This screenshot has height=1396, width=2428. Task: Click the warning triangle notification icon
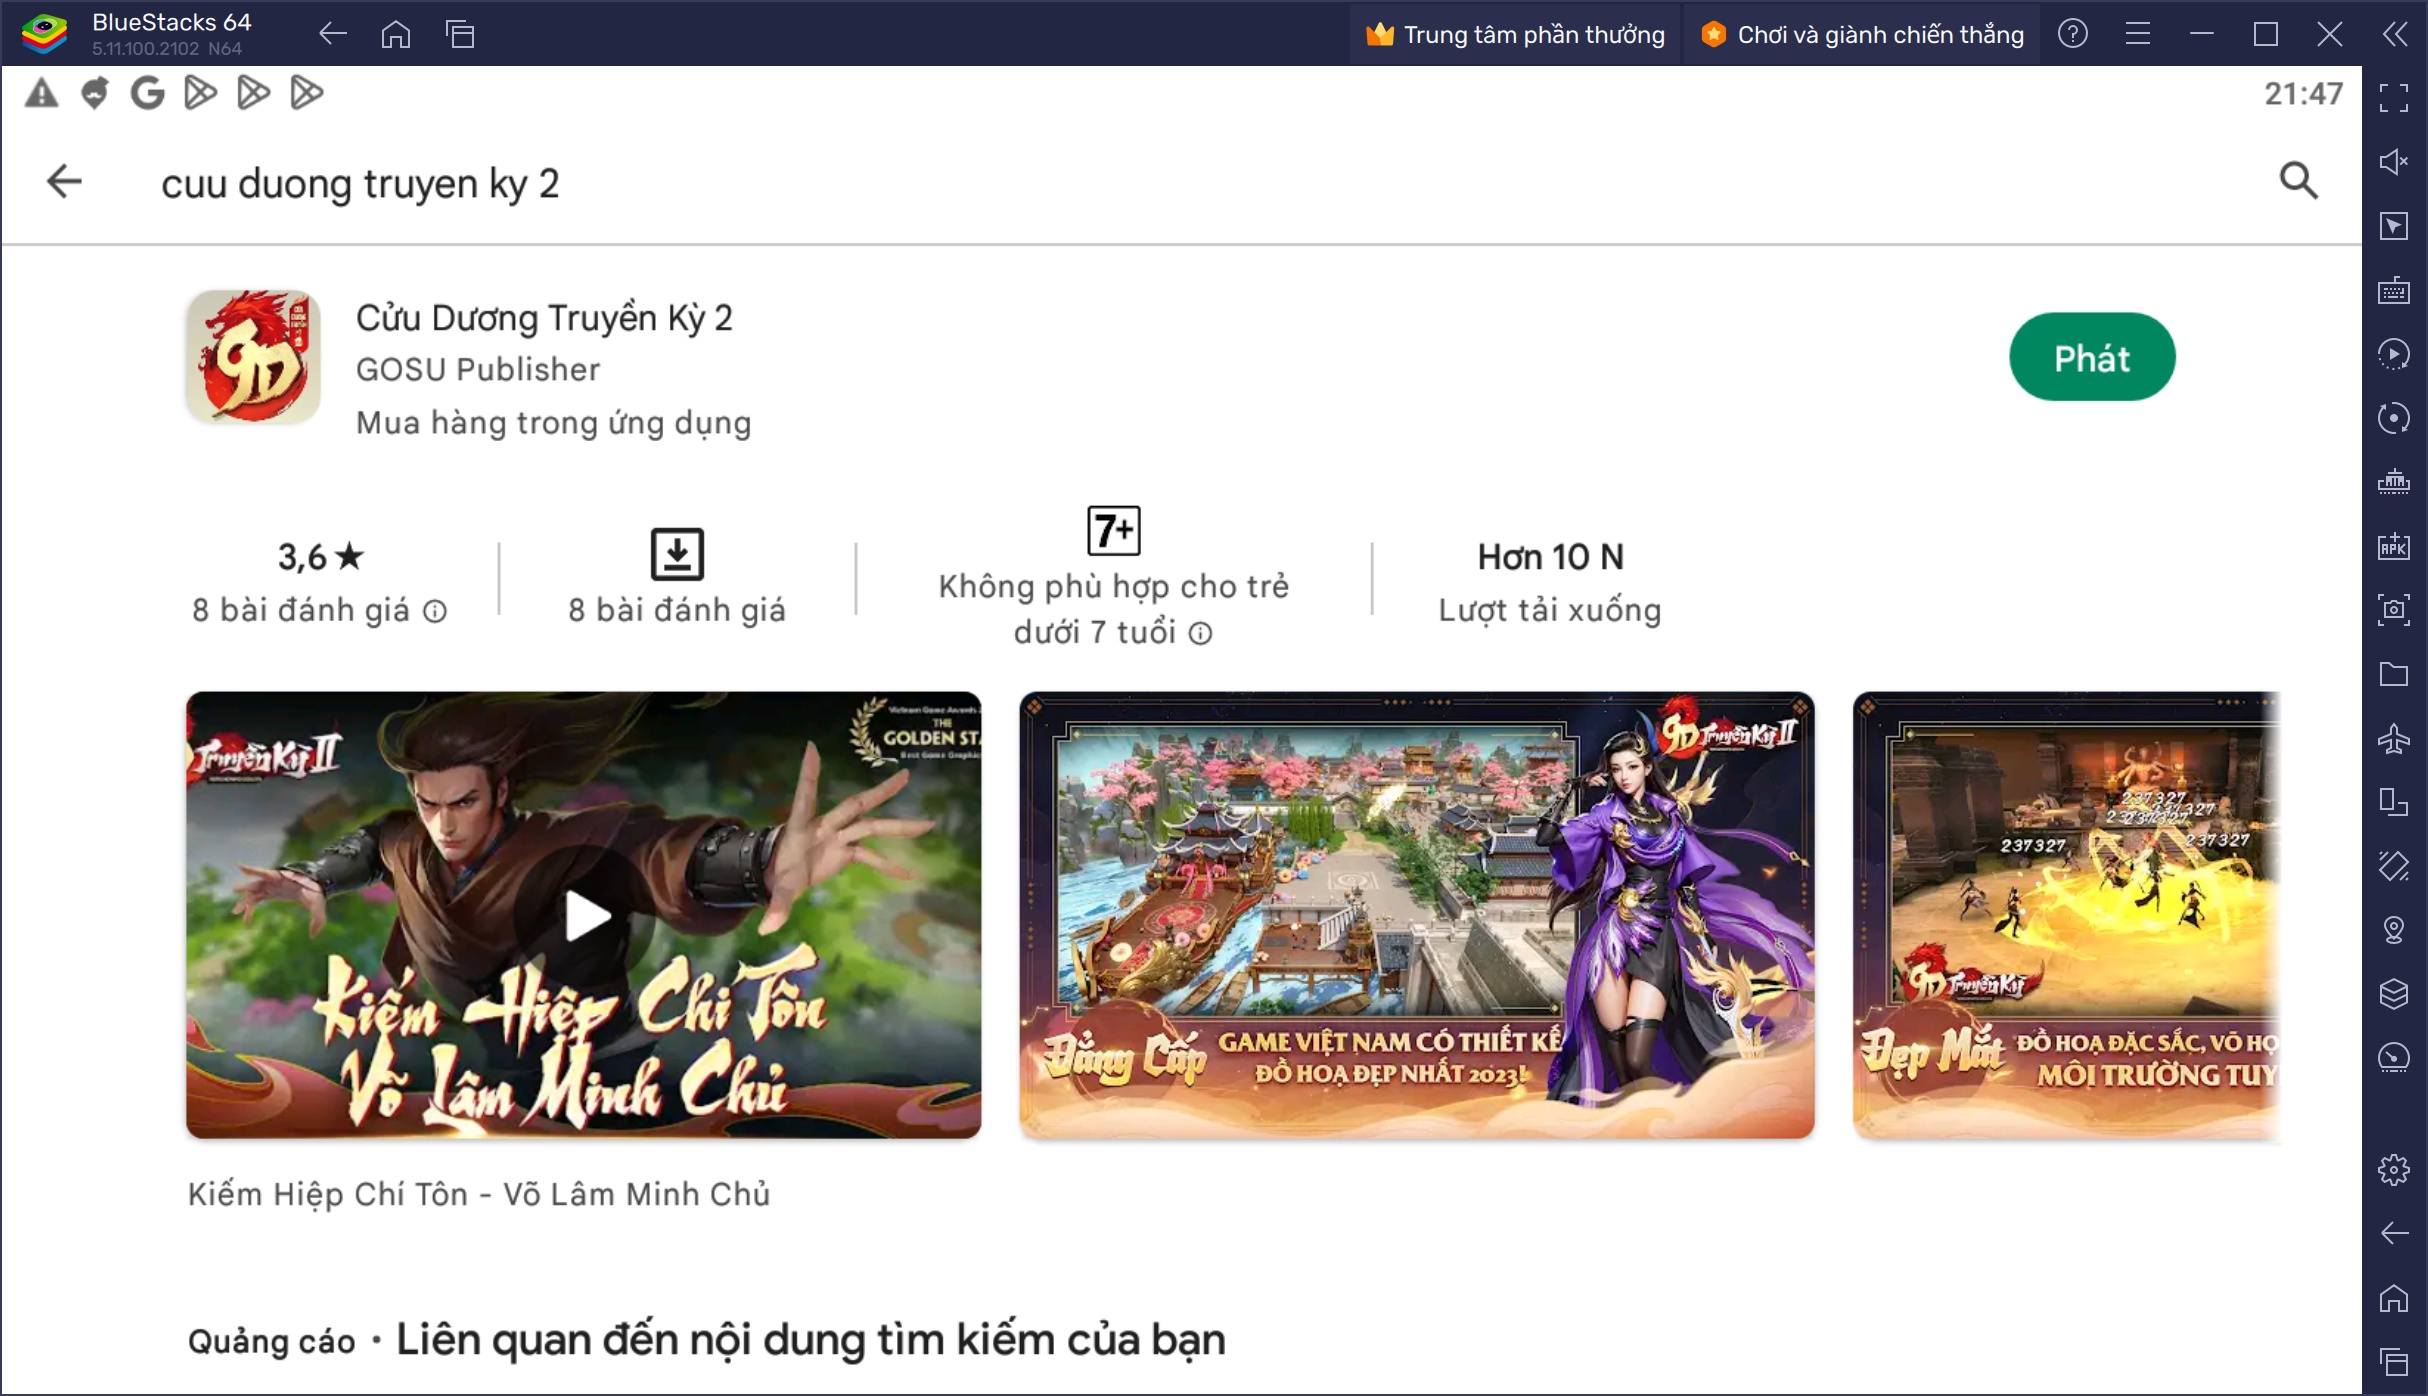(x=41, y=93)
